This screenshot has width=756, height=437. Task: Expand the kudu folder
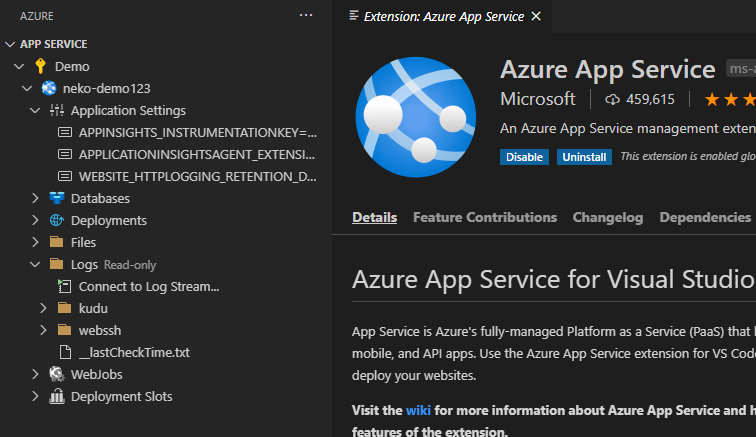(43, 308)
